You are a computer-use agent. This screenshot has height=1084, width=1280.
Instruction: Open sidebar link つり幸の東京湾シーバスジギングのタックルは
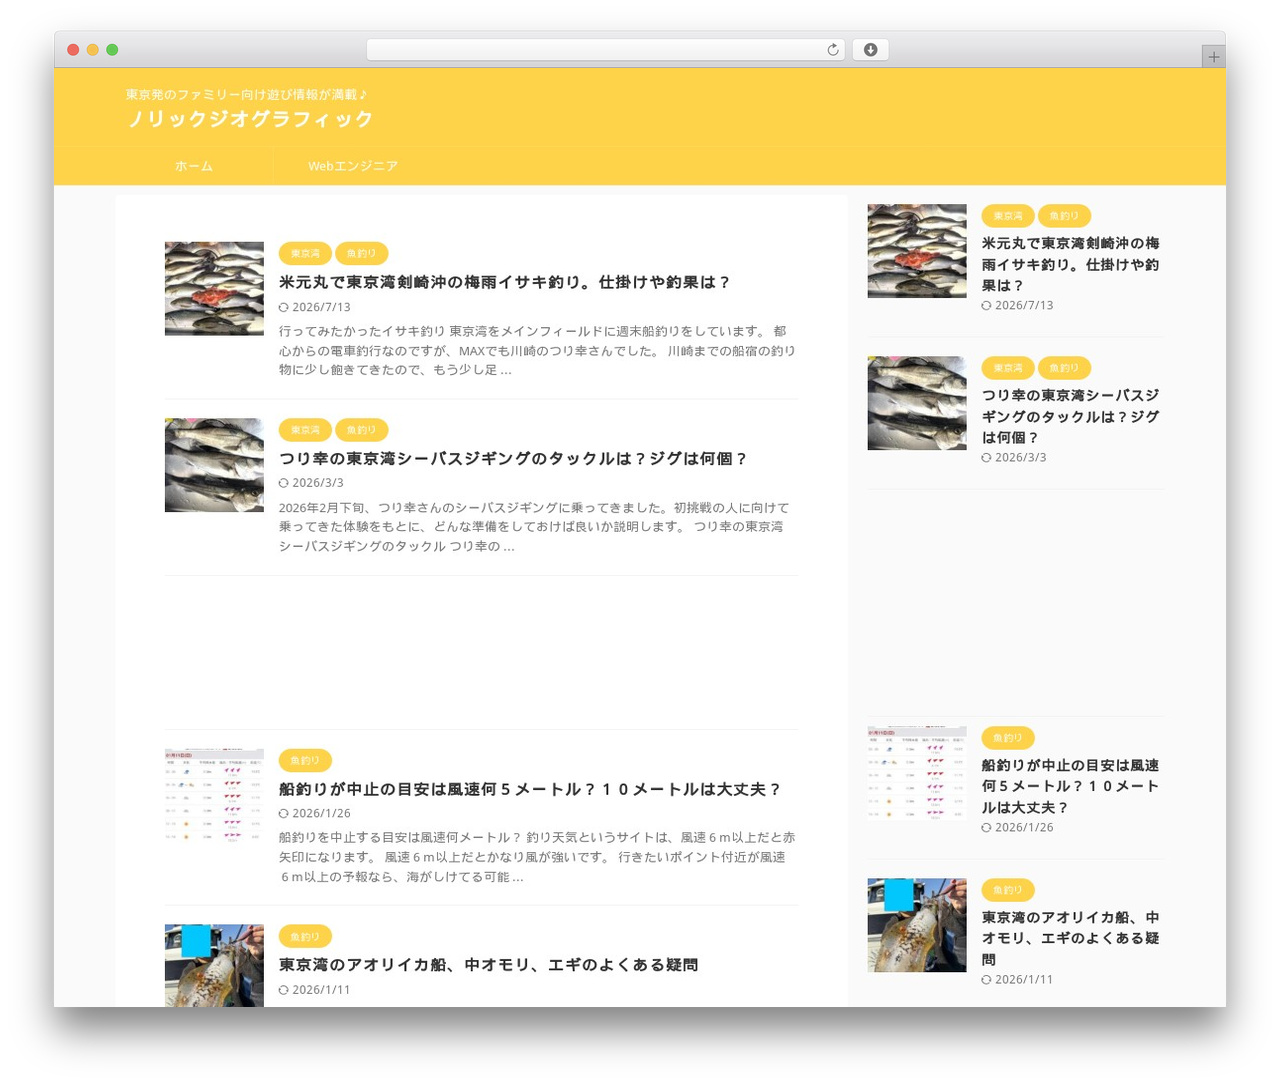coord(1071,417)
